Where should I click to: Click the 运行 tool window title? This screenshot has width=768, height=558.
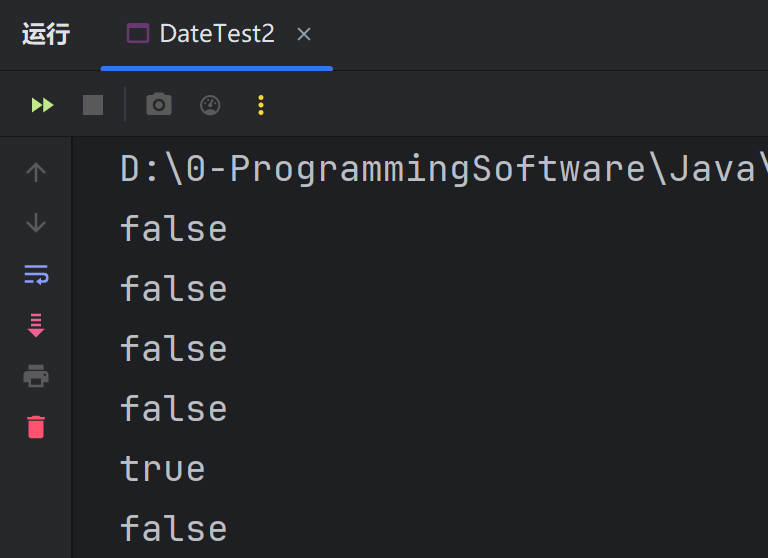click(46, 34)
